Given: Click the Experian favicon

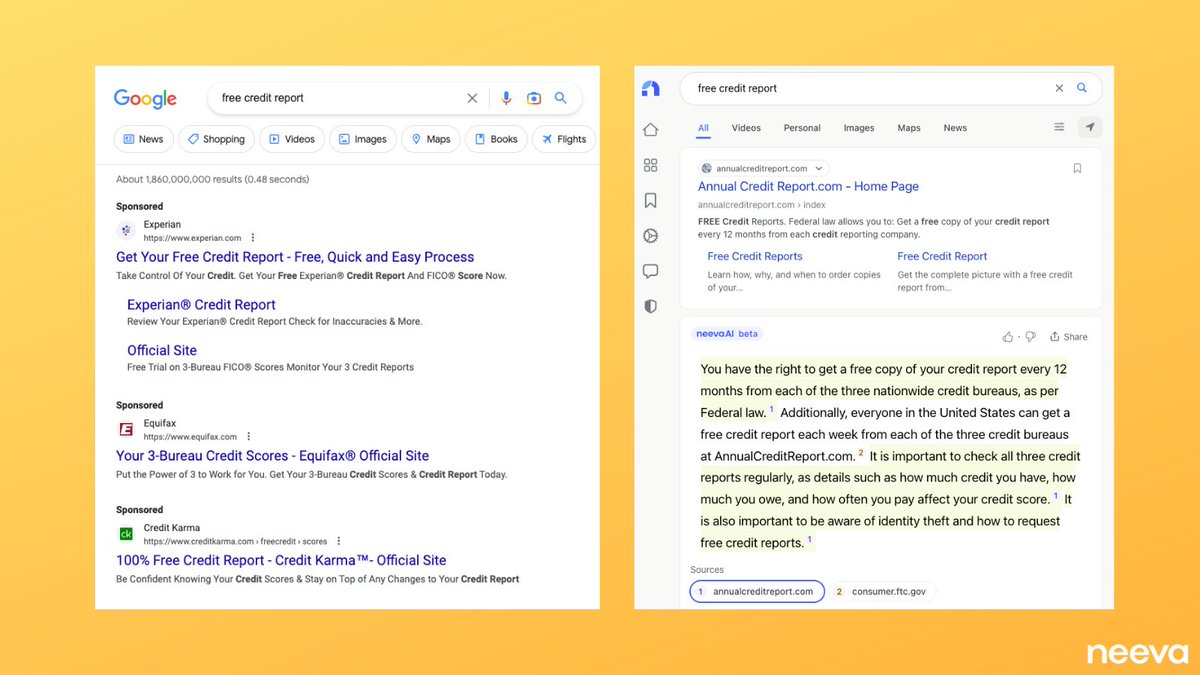Looking at the screenshot, I should (x=126, y=231).
